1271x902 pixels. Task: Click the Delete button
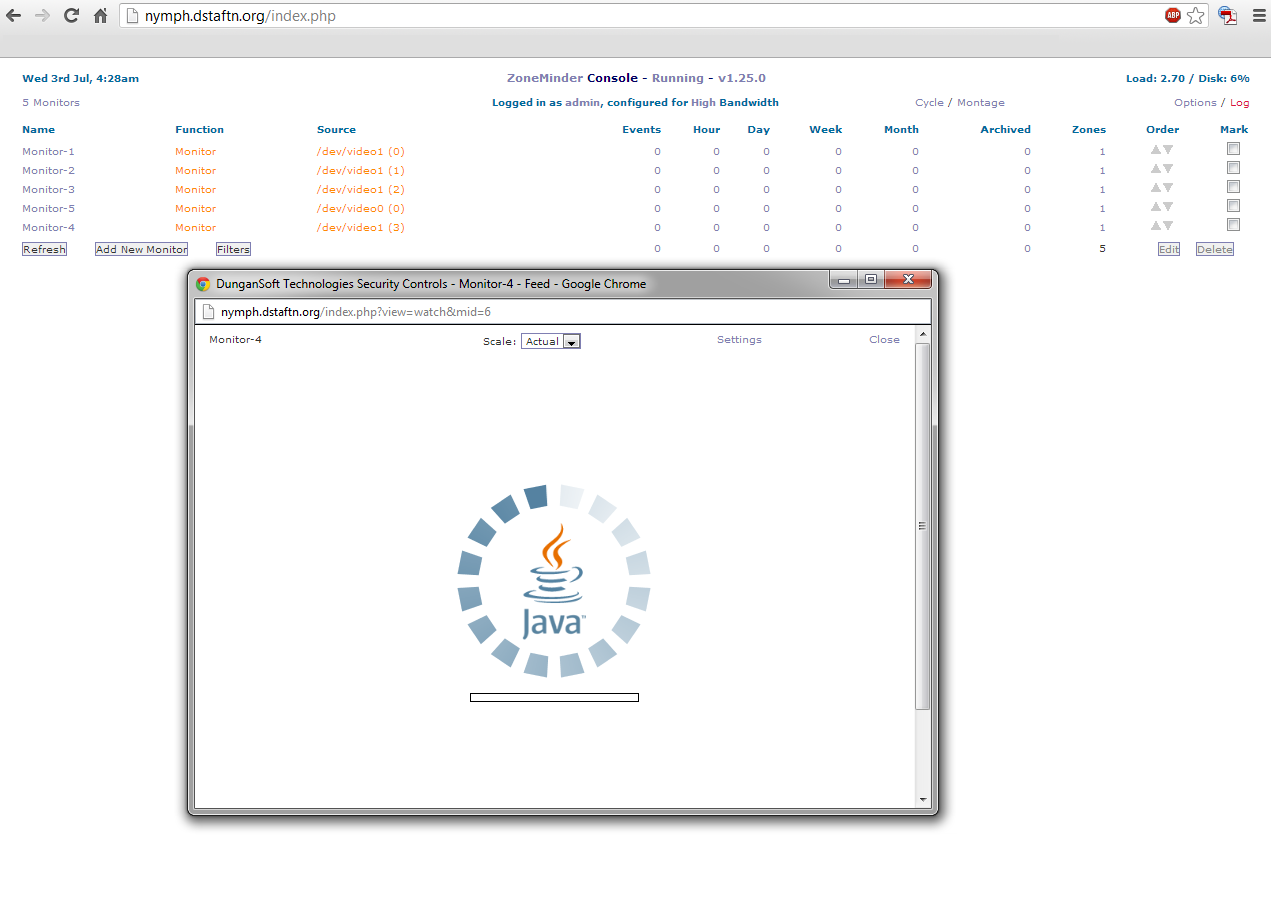coord(1215,249)
